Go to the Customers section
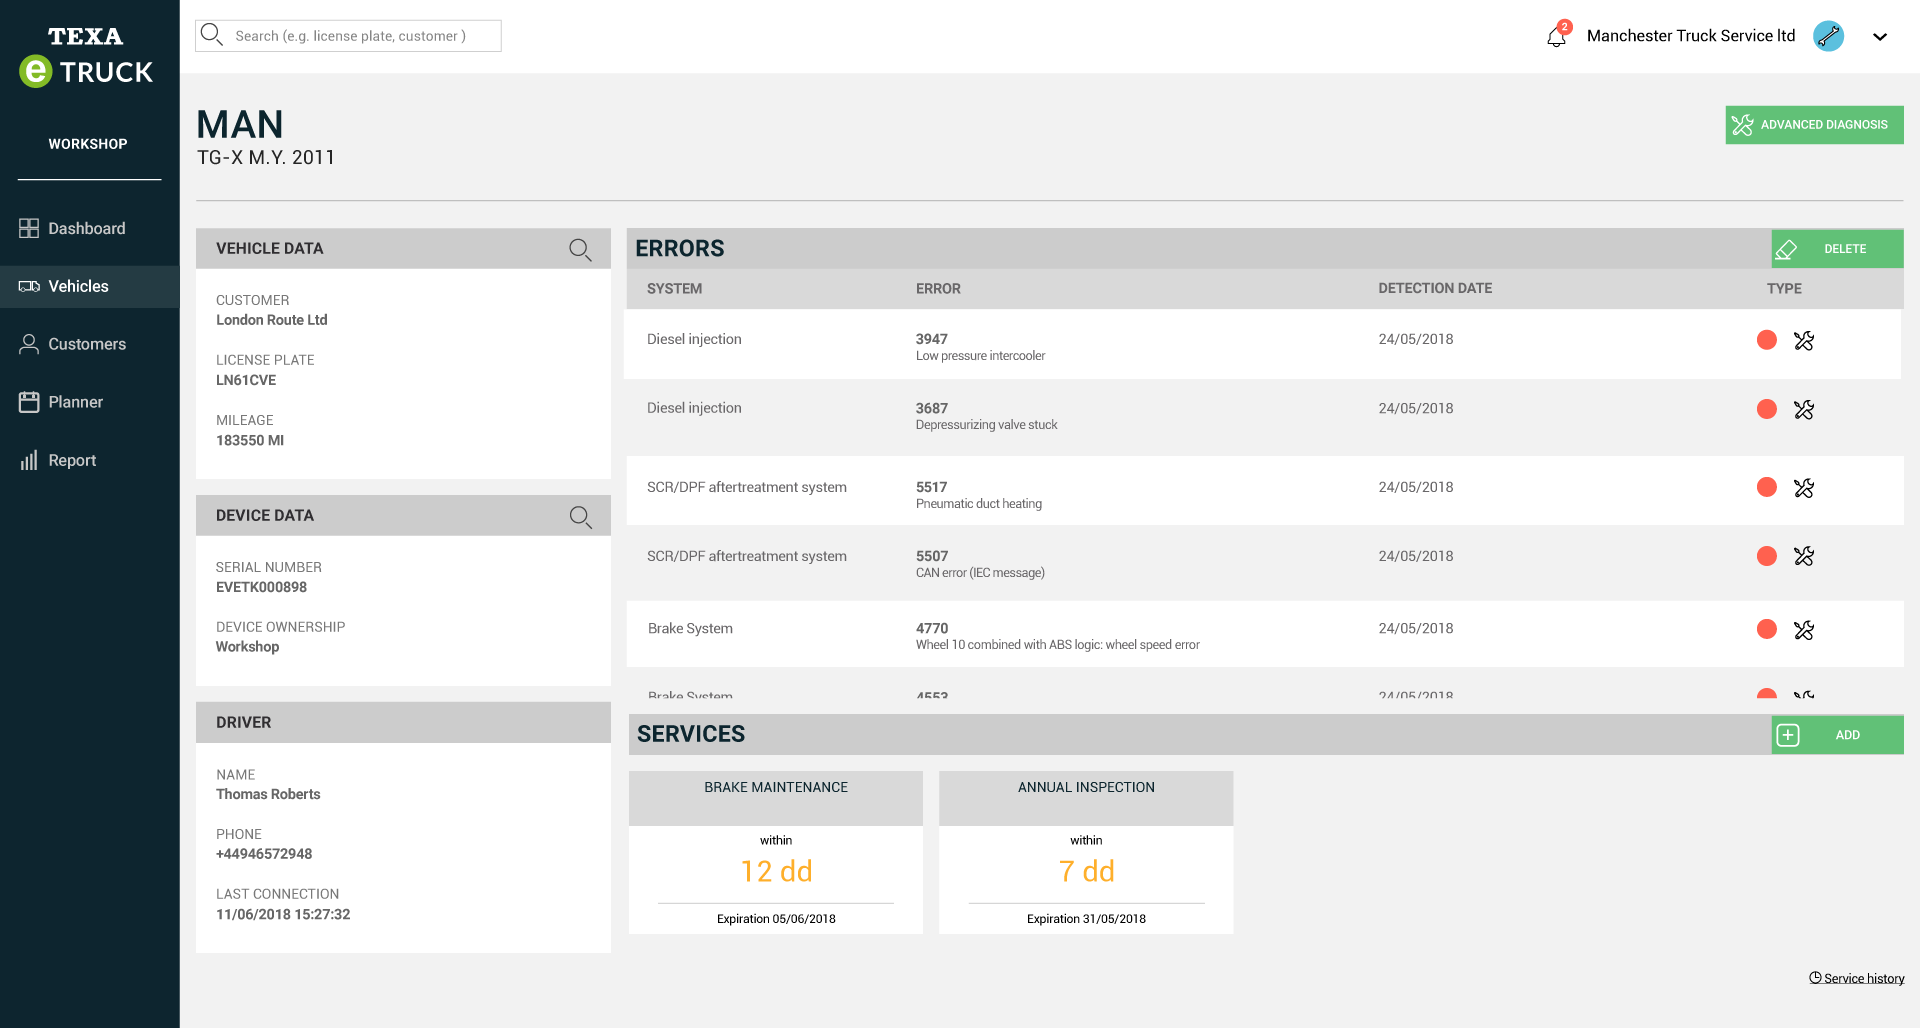This screenshot has width=1920, height=1028. (x=90, y=344)
